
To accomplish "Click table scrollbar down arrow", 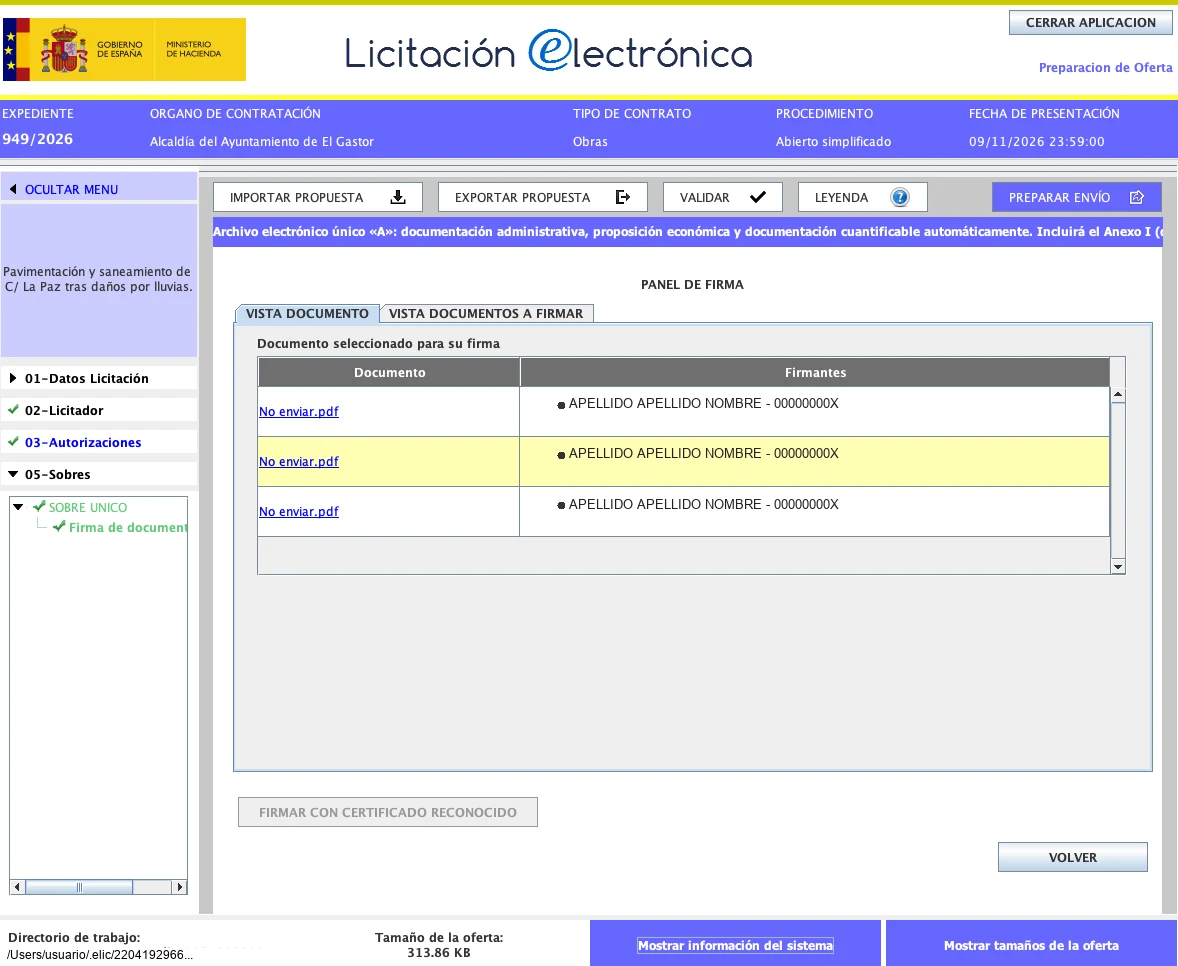I will coord(1118,567).
